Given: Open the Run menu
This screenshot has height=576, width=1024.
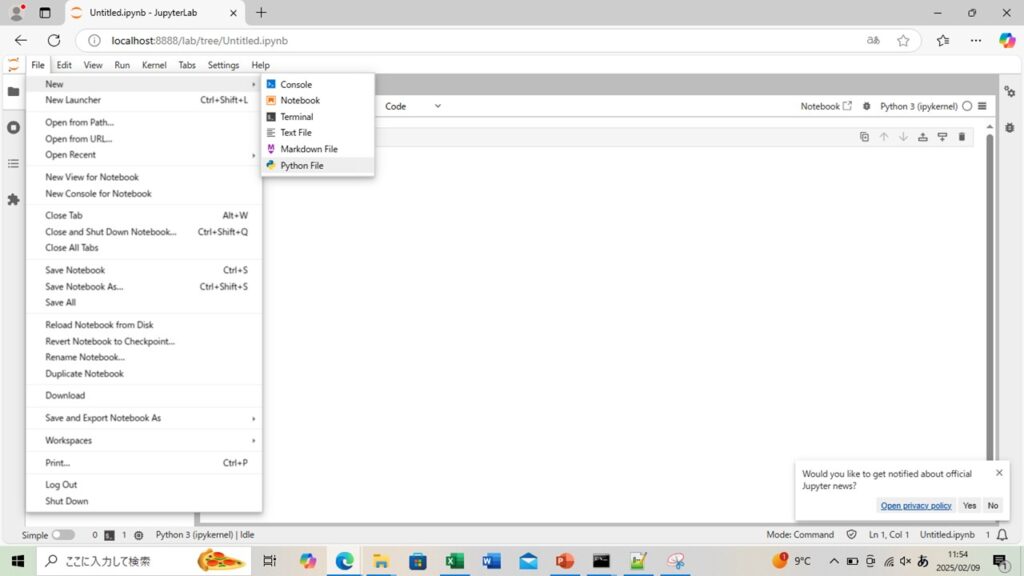Looking at the screenshot, I should [x=122, y=65].
